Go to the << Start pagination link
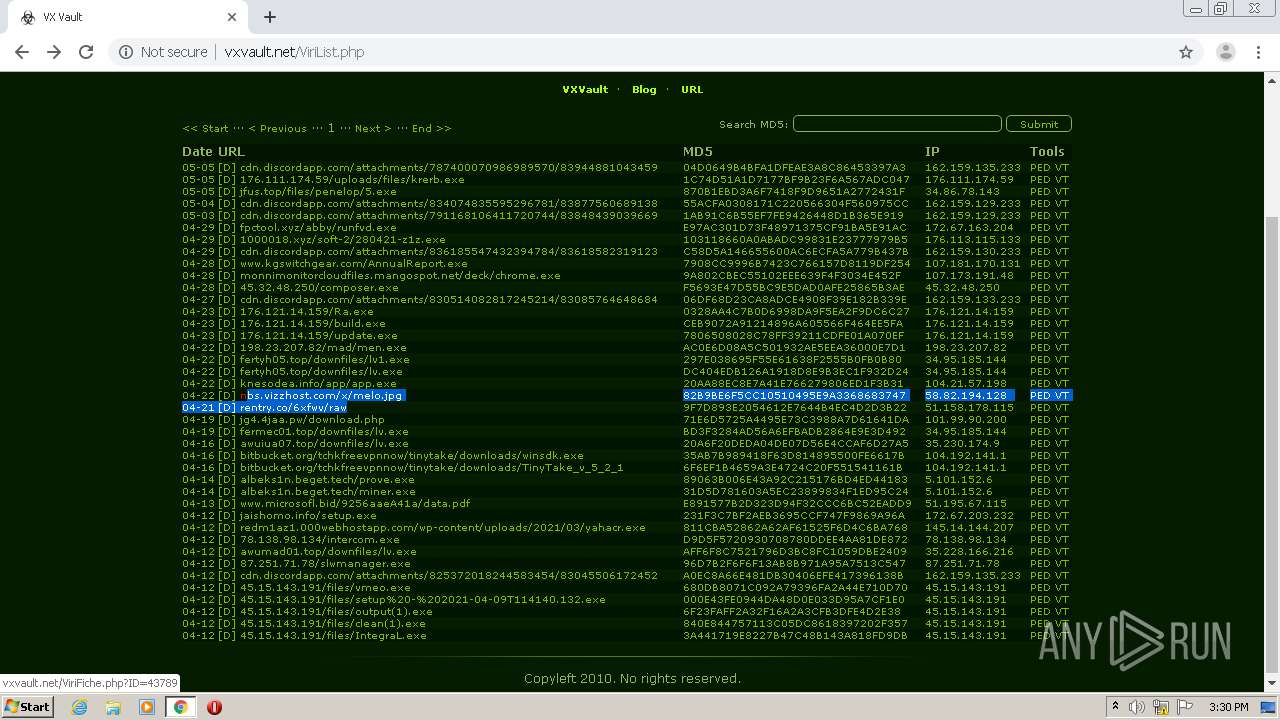Viewport: 1280px width, 720px height. tap(205, 128)
